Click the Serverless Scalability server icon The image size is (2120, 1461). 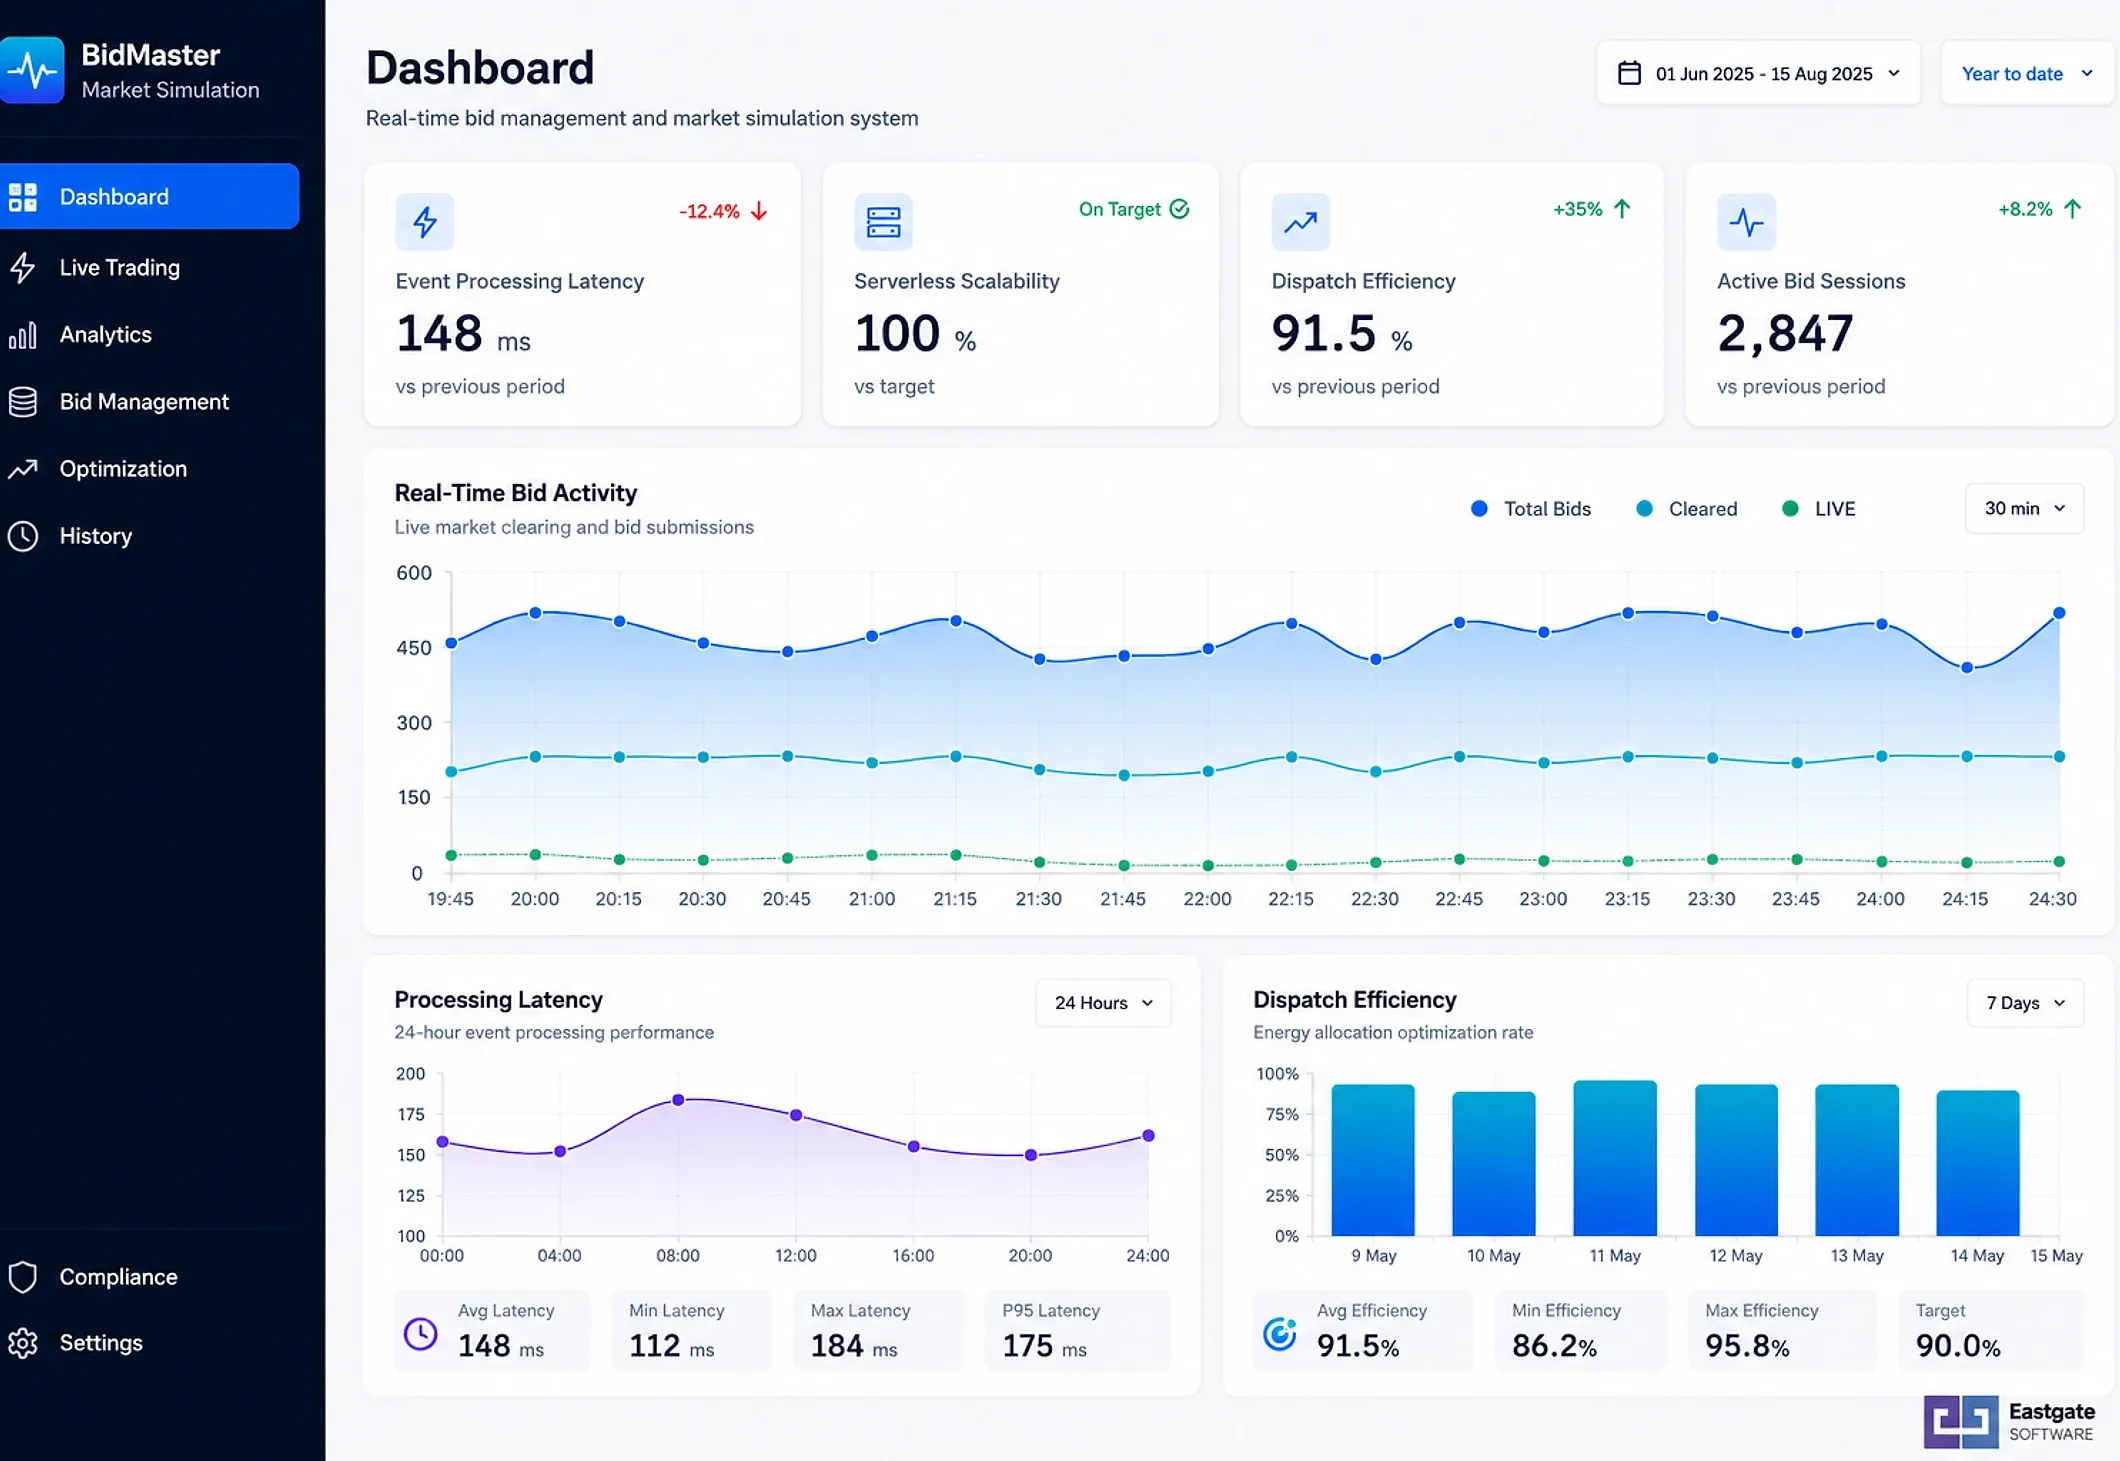[x=883, y=222]
